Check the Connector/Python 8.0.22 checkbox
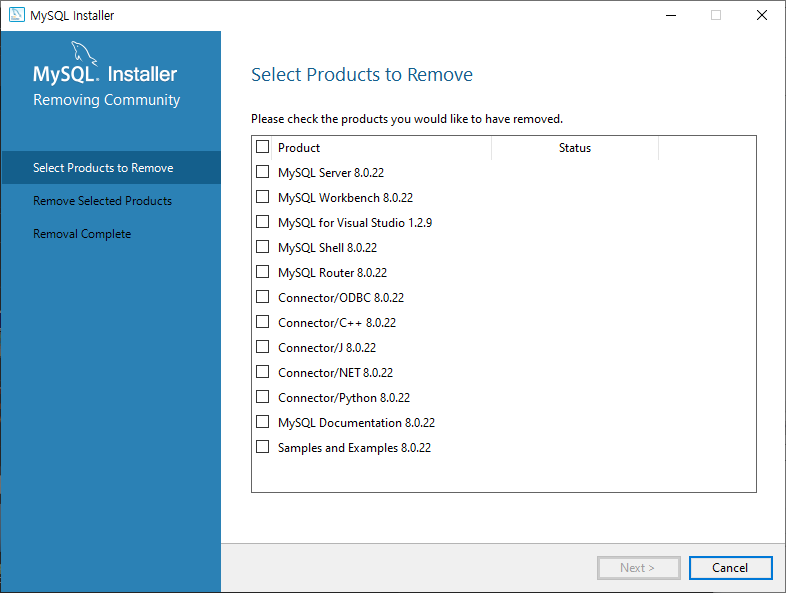Screen dimensions: 786x593 [x=262, y=397]
